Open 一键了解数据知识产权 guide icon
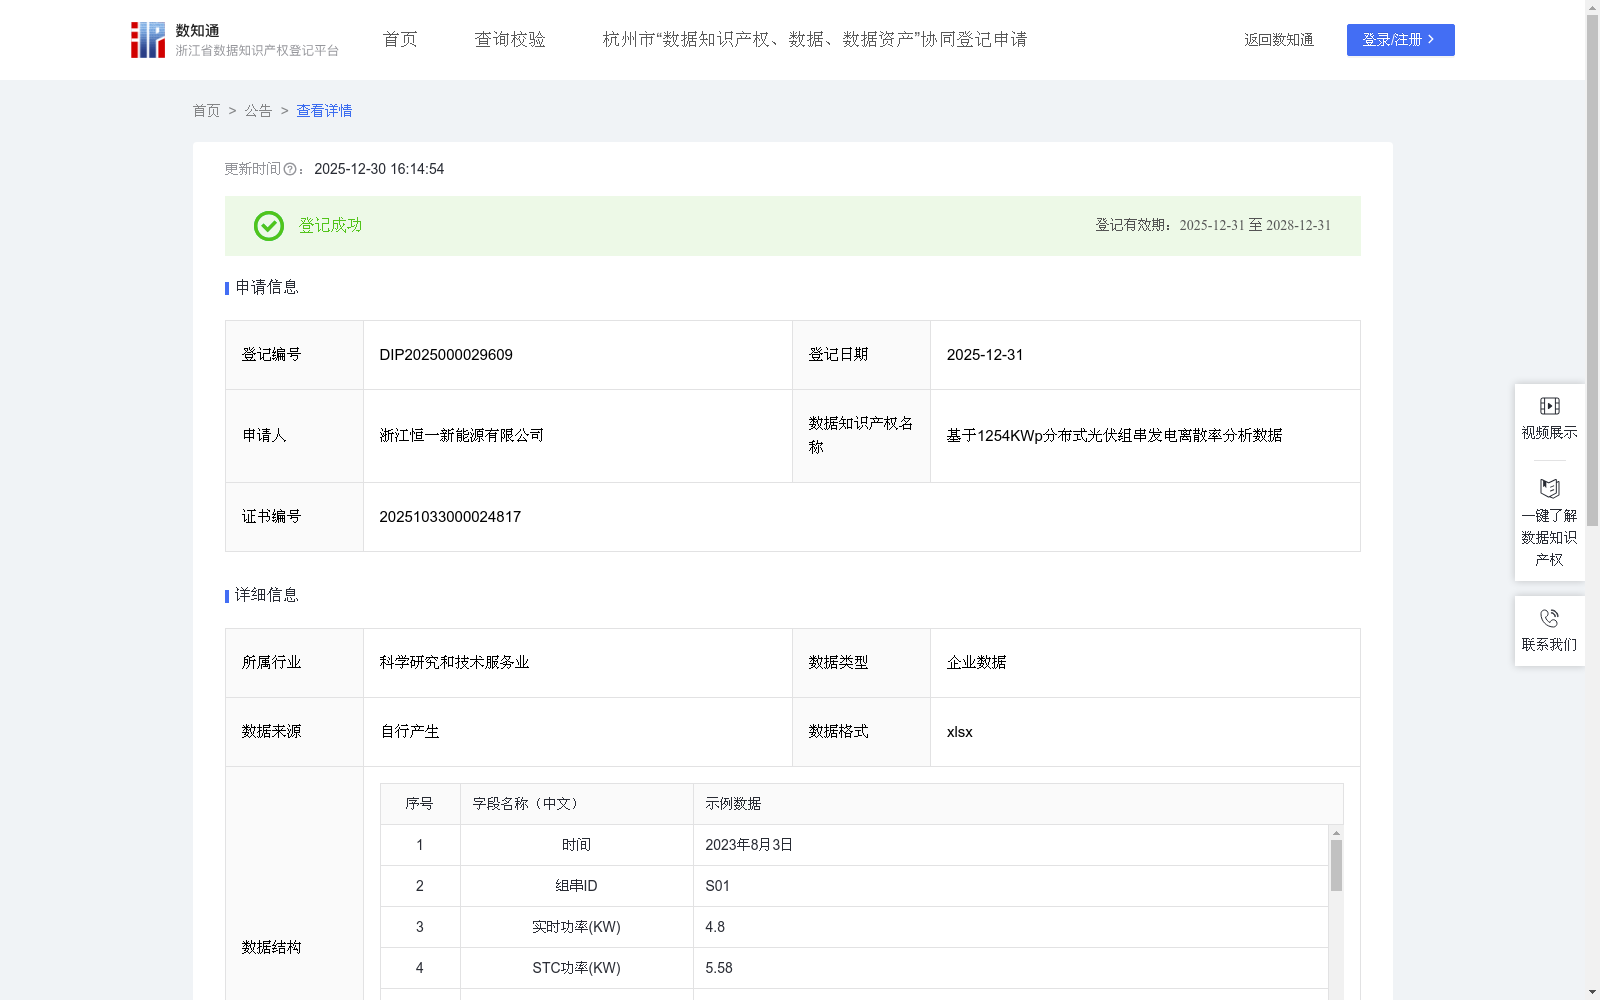Viewport: 1600px width, 1000px height. pyautogui.click(x=1549, y=488)
